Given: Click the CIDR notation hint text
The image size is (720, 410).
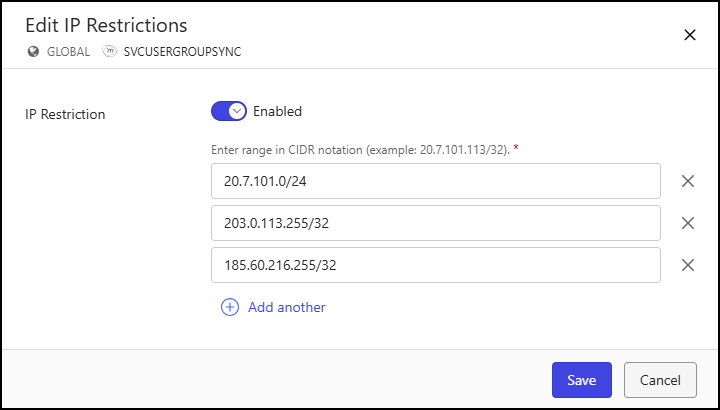Looking at the screenshot, I should pyautogui.click(x=360, y=150).
